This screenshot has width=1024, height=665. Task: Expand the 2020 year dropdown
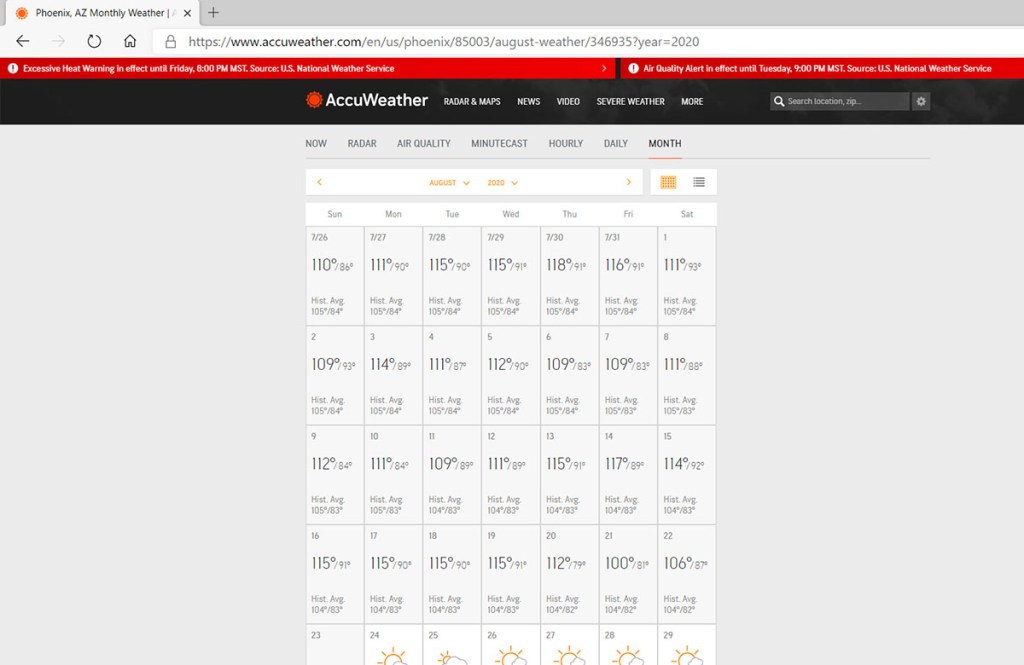click(x=502, y=183)
